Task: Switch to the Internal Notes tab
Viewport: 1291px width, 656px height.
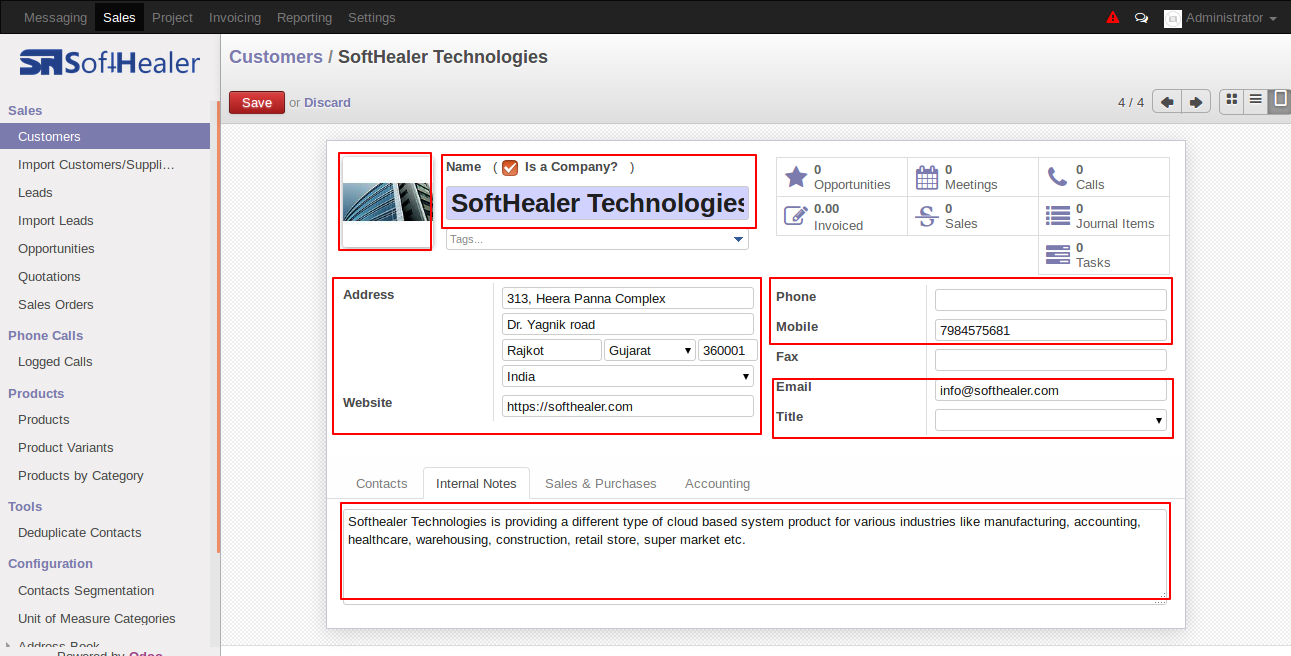Action: coord(476,483)
